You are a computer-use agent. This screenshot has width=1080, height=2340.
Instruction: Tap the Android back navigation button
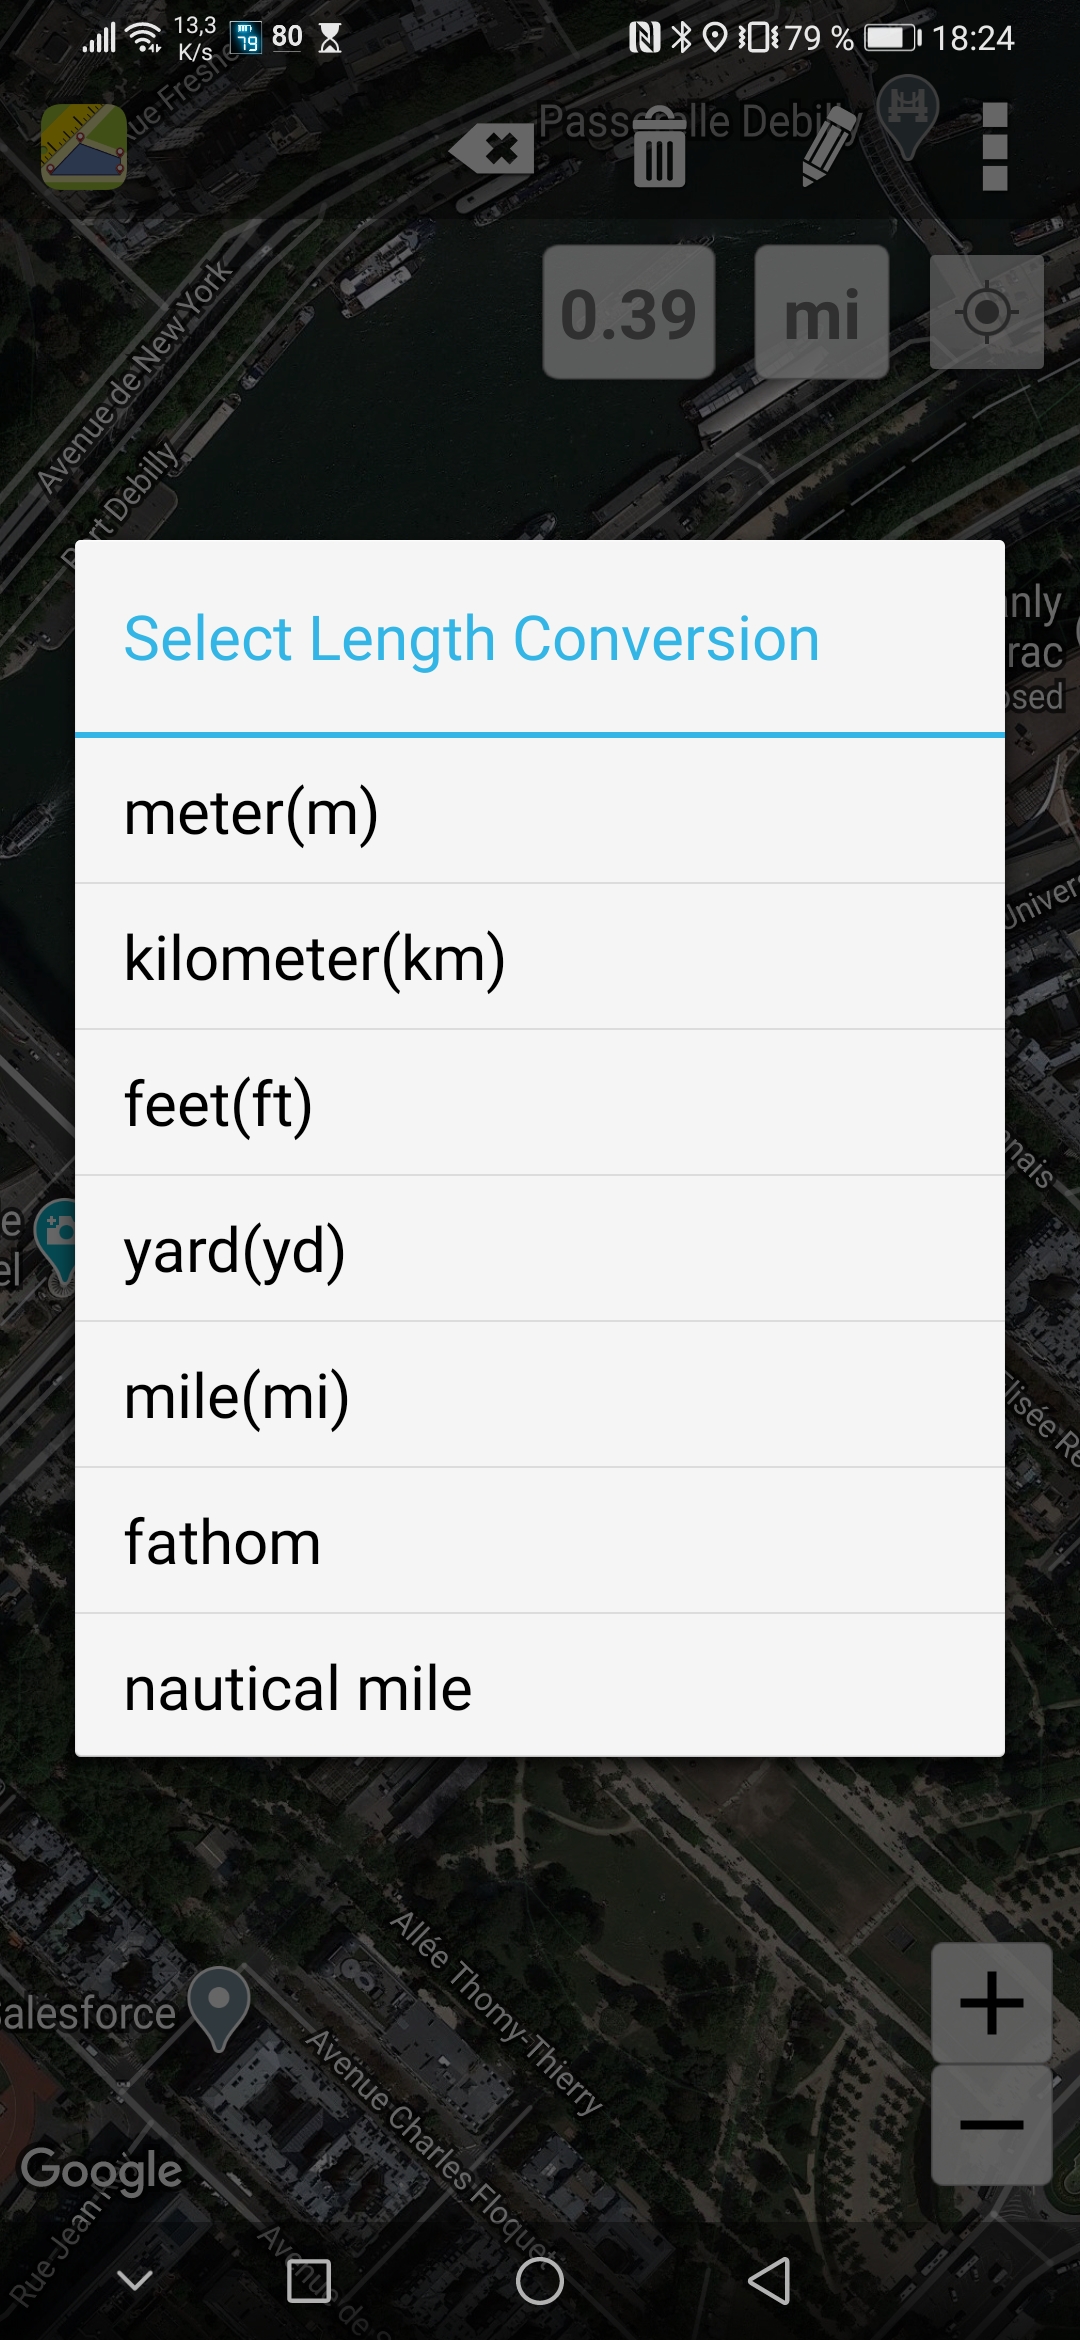770,2281
